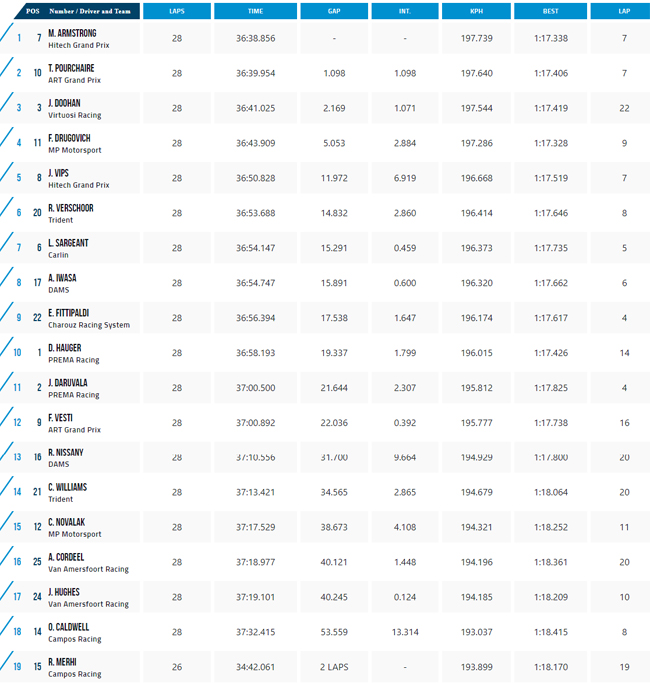Viewport: 650px width, 683px height.
Task: Click Doohan's gap value 2.169
Action: [334, 108]
